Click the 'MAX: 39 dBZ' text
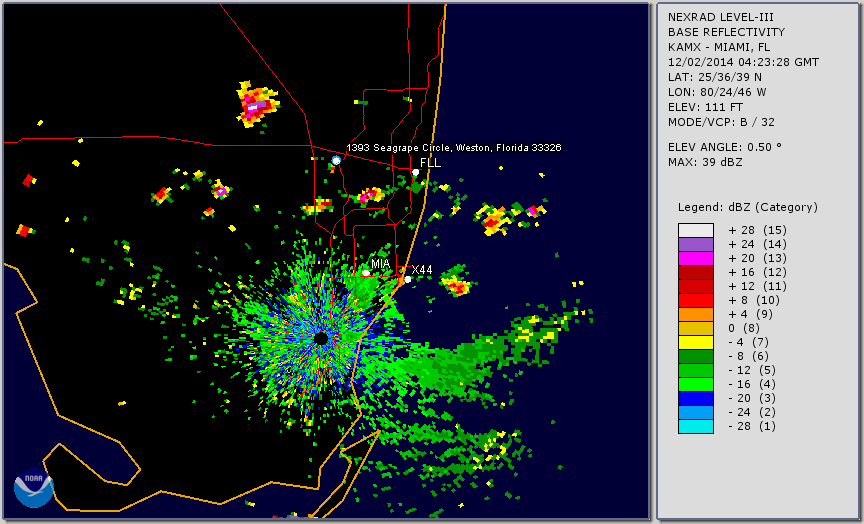864x524 pixels. point(705,162)
